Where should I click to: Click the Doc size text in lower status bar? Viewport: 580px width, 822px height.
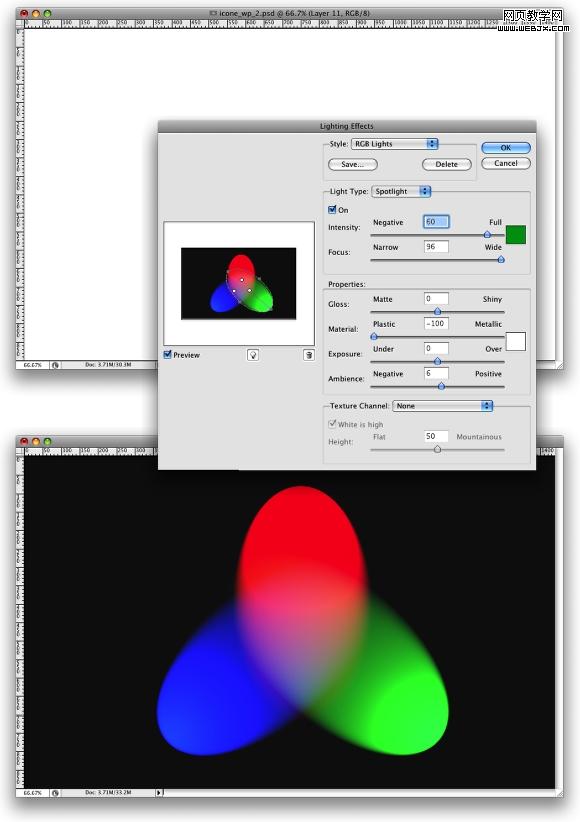point(108,793)
